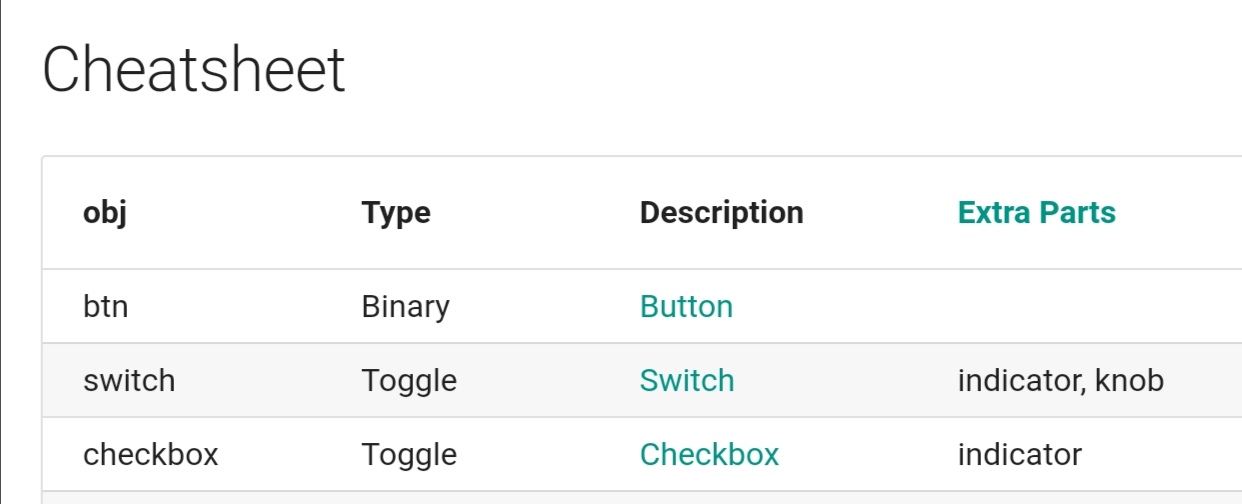The height and width of the screenshot is (504, 1242).
Task: Click the Binary type cell
Action: 405,306
